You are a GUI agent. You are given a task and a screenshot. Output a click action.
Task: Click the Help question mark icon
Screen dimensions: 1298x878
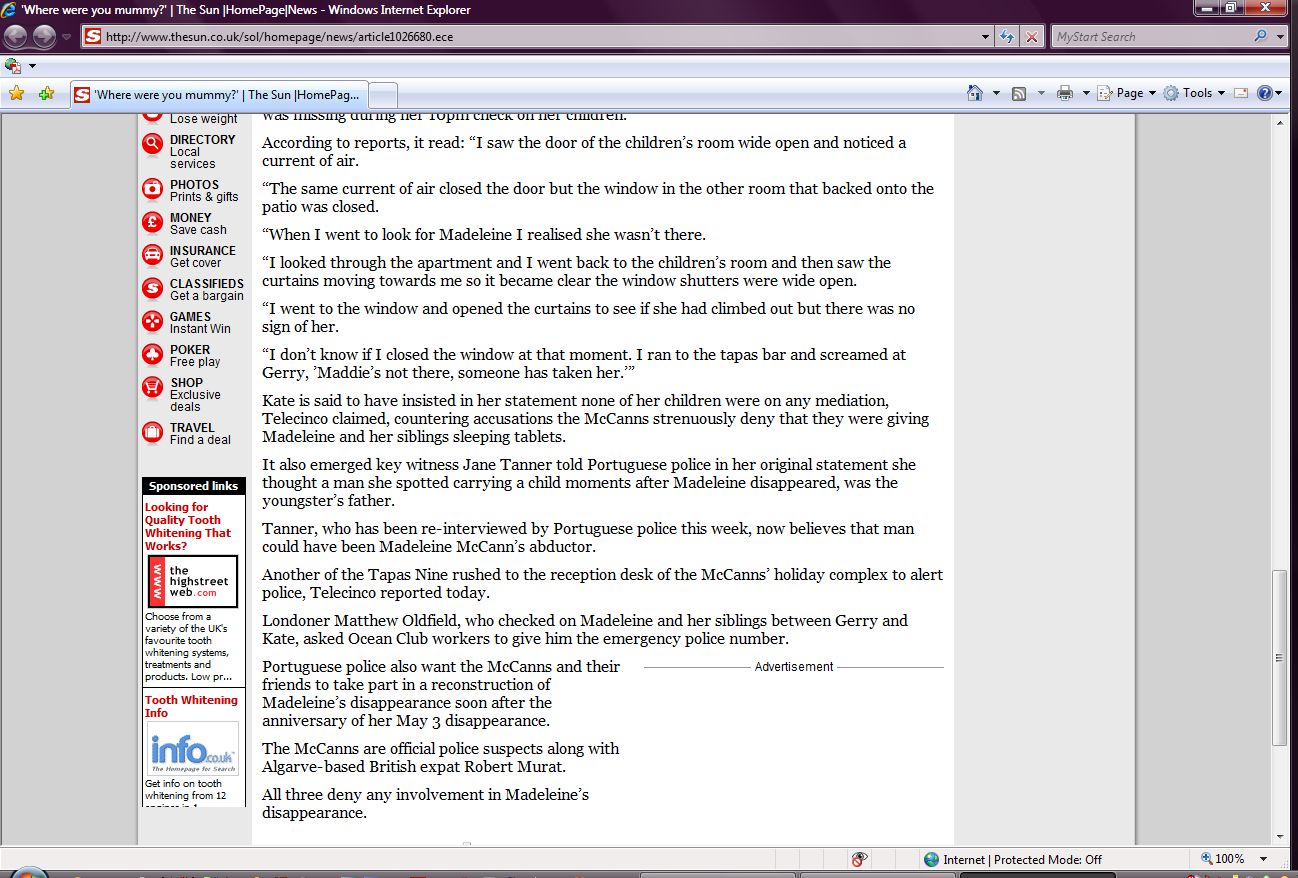(x=1265, y=93)
